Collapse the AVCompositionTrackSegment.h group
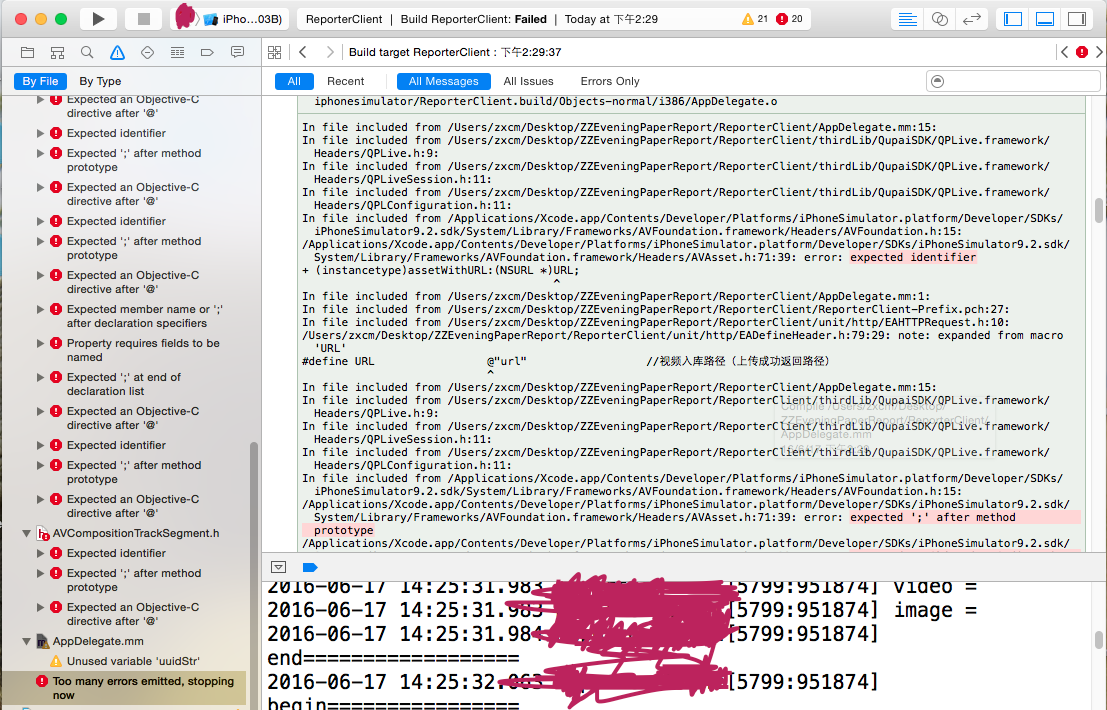The height and width of the screenshot is (710, 1107). point(26,534)
